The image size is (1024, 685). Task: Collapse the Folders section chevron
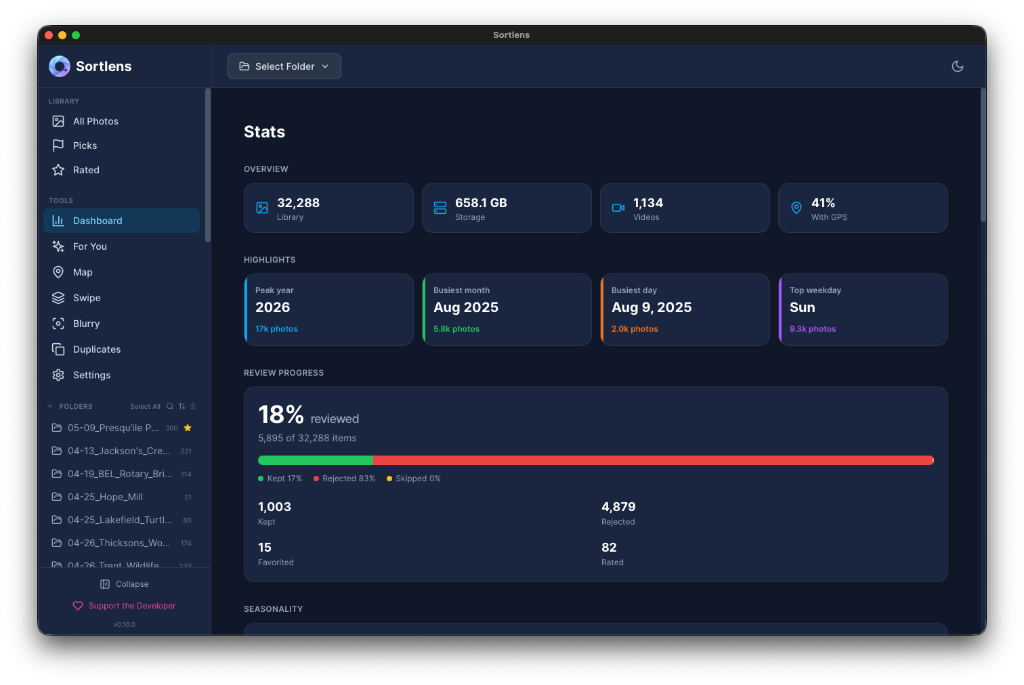pos(50,406)
